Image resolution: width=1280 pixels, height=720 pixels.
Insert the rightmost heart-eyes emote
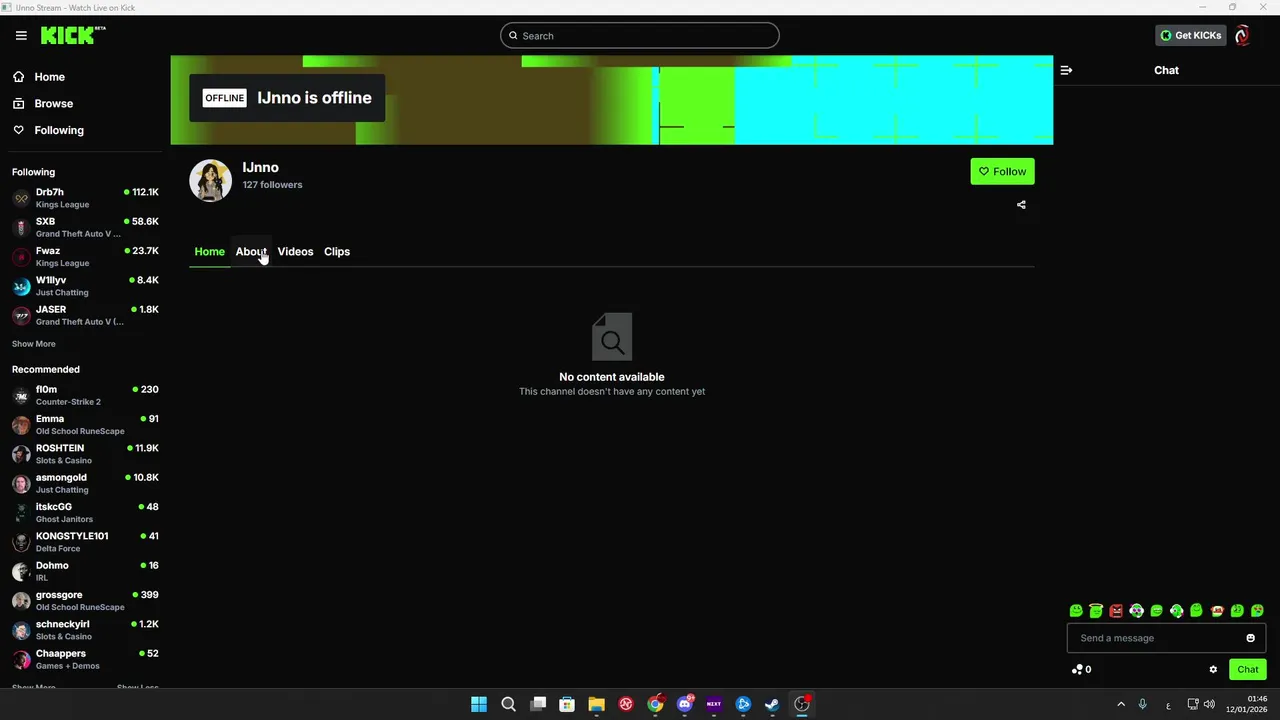(1257, 611)
